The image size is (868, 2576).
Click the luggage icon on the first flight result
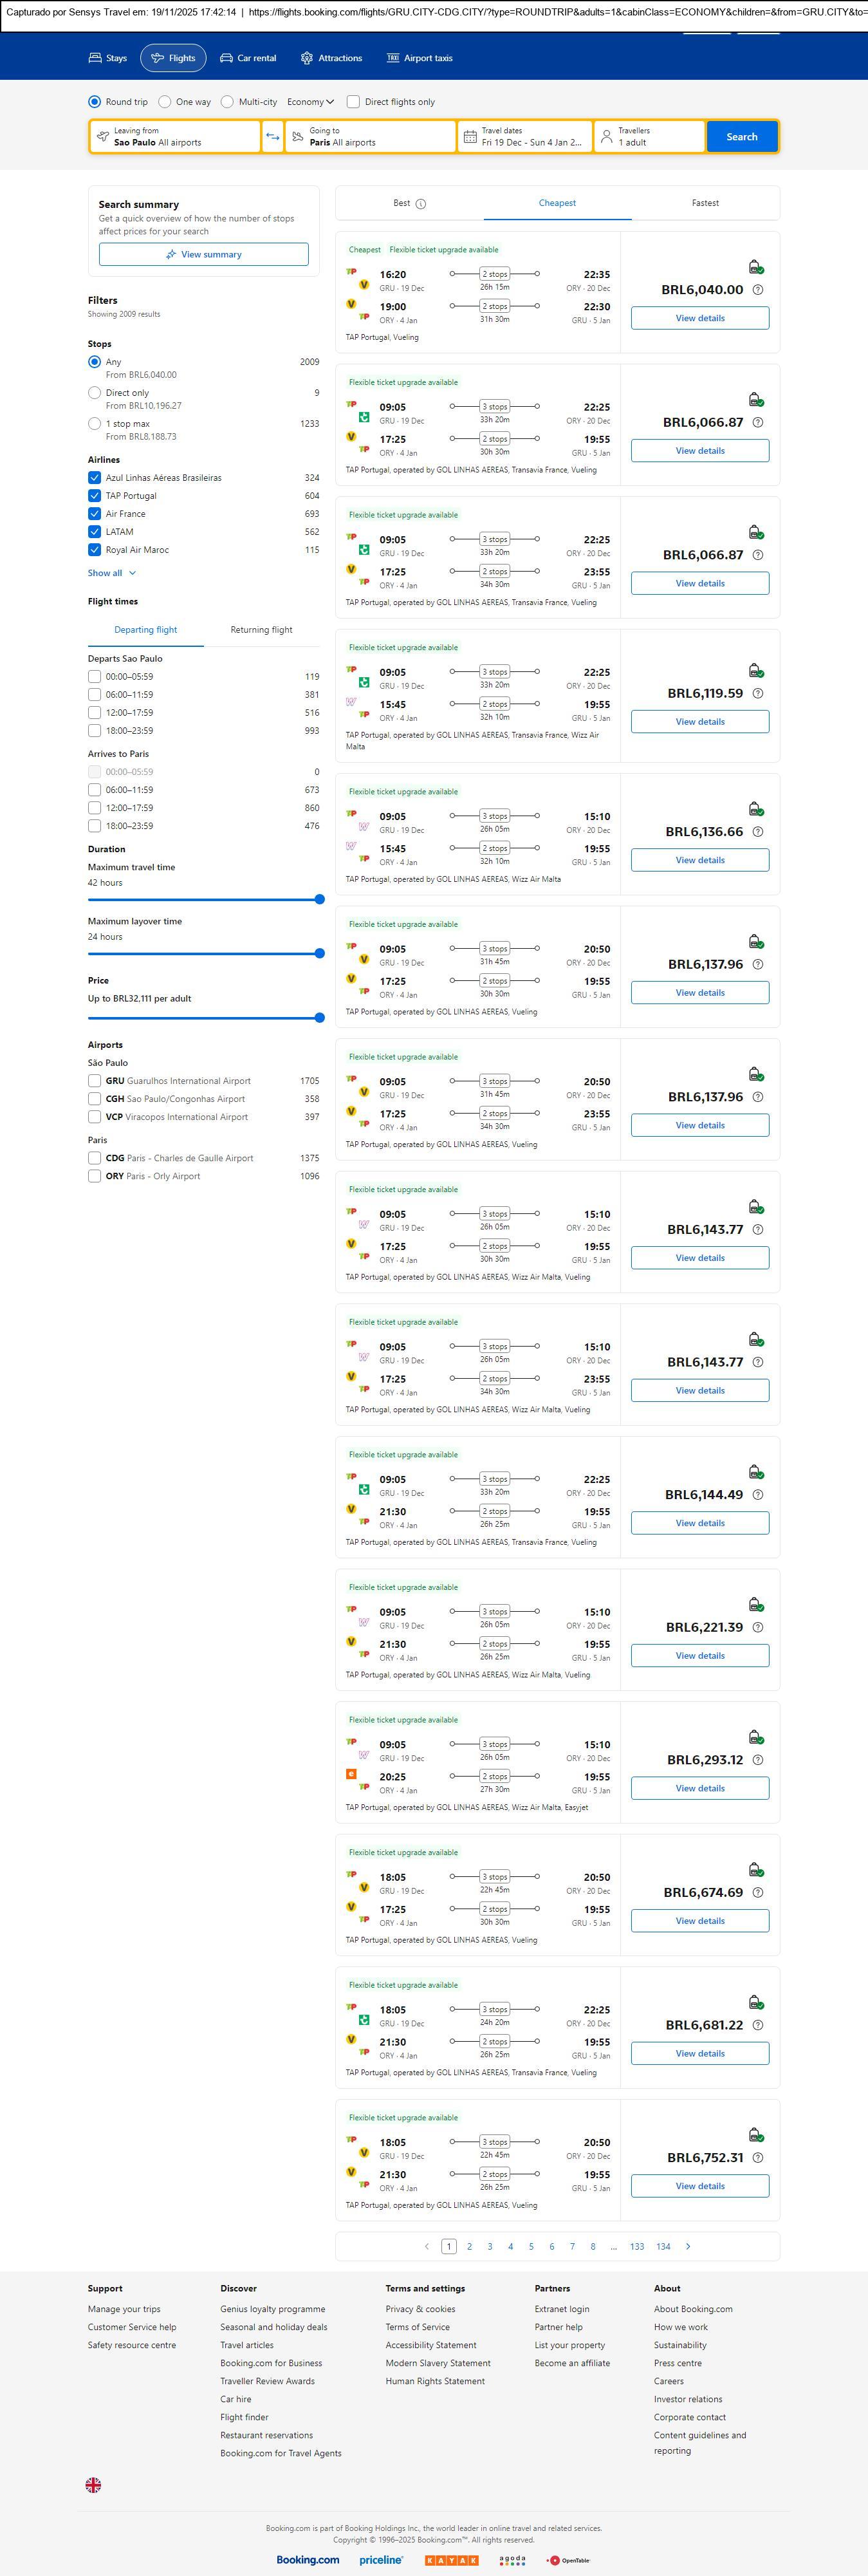756,267
